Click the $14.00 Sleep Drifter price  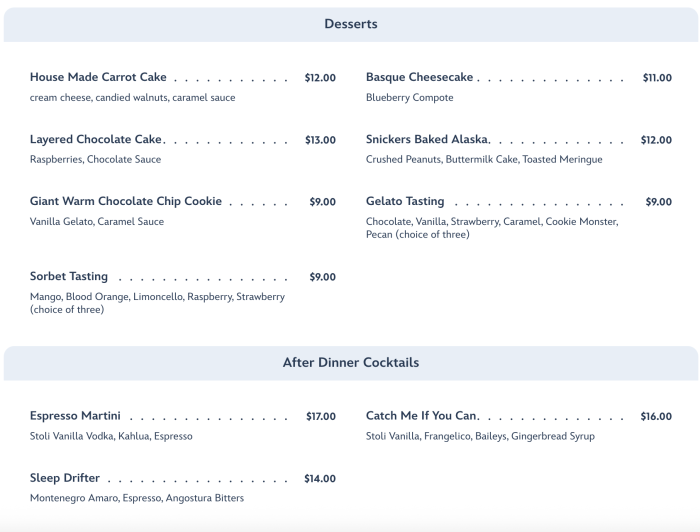pos(320,479)
